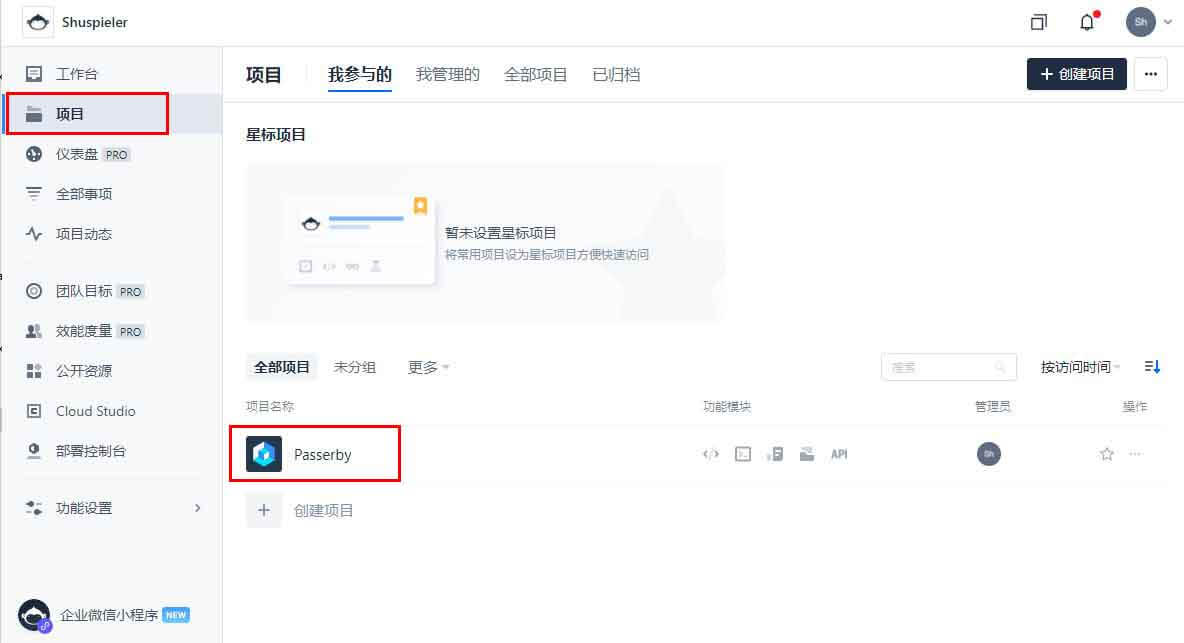Viewport: 1184px width, 643px height.
Task: Expand the 更多 group dropdown
Action: pyautogui.click(x=428, y=367)
